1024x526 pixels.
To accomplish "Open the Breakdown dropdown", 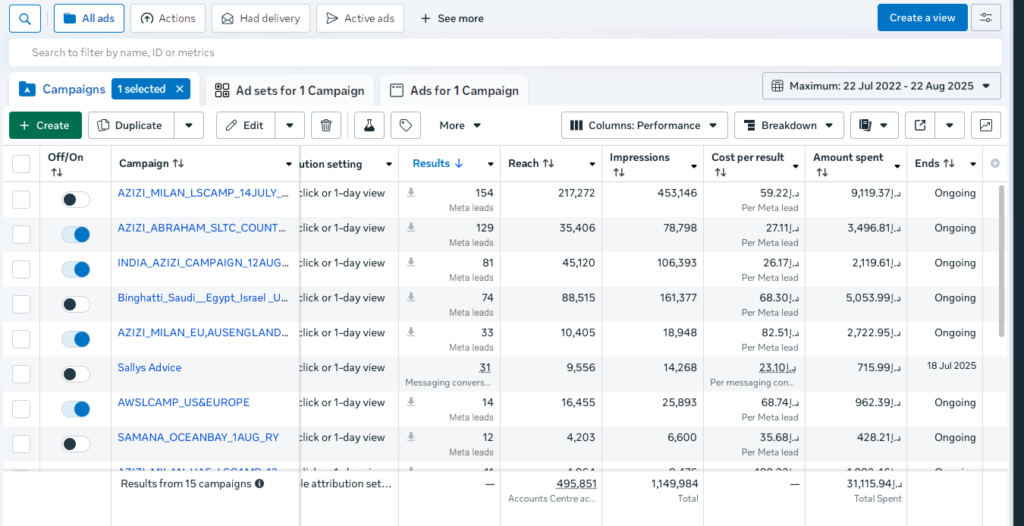I will pos(788,125).
